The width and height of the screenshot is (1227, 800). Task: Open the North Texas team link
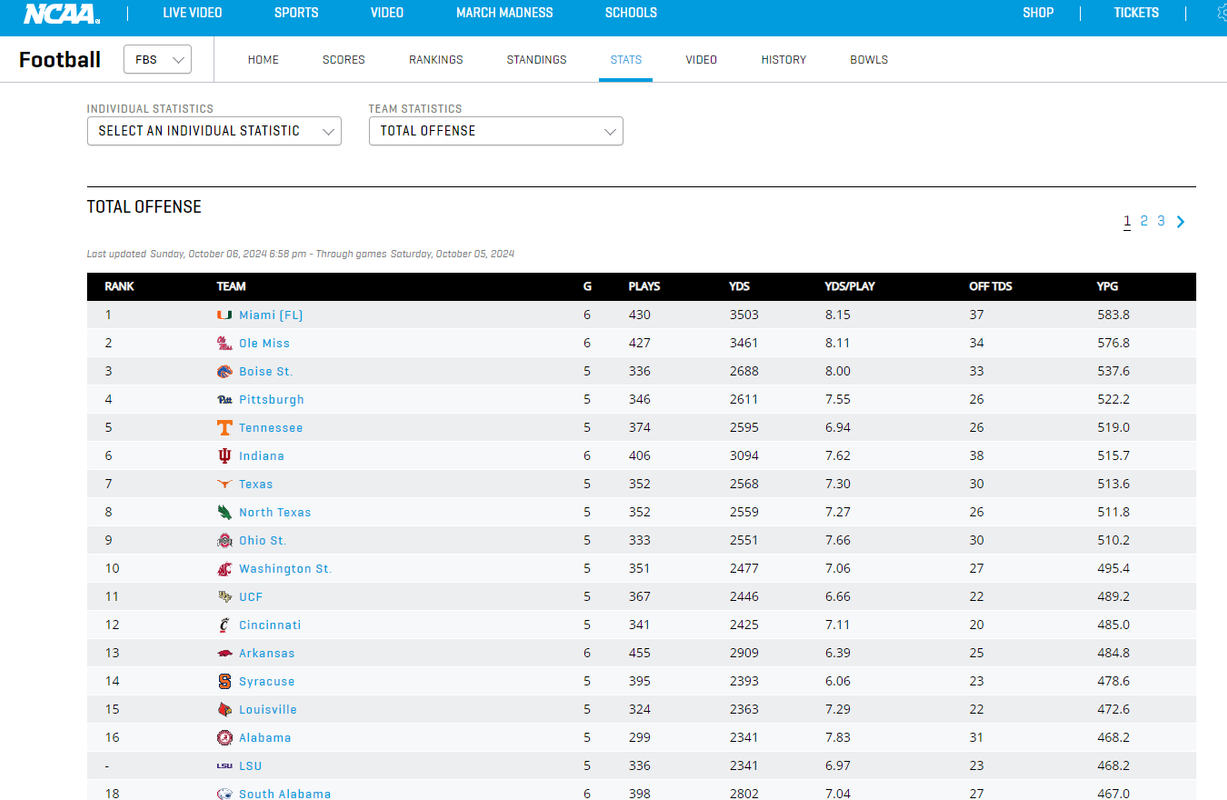[x=275, y=512]
